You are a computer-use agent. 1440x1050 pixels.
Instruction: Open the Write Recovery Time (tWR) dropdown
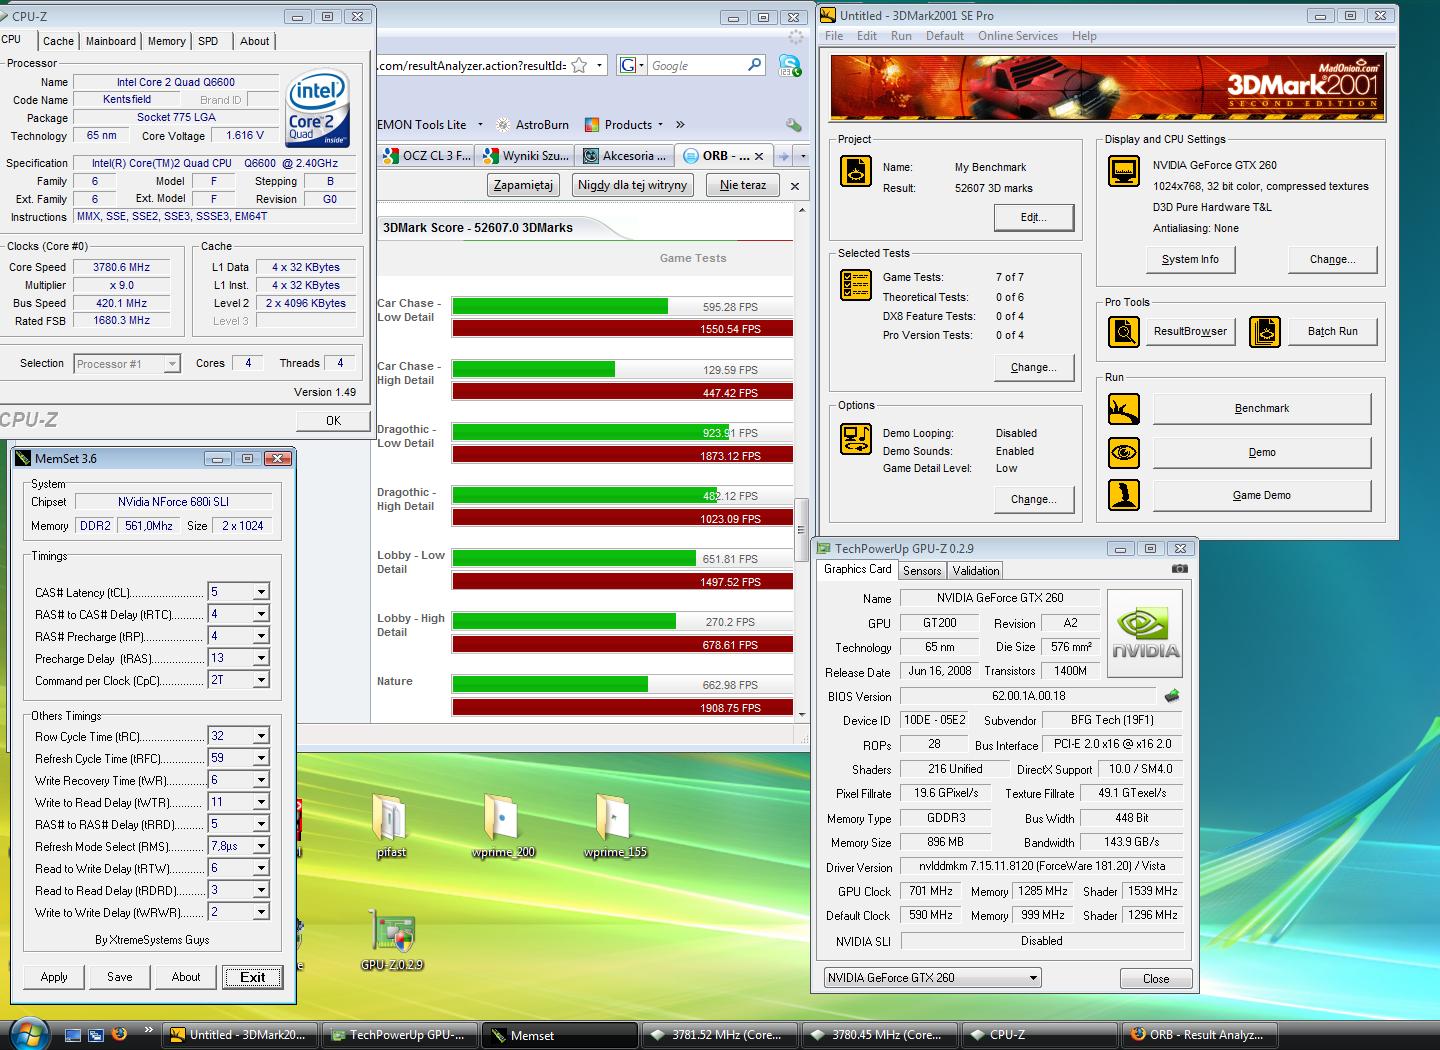261,780
